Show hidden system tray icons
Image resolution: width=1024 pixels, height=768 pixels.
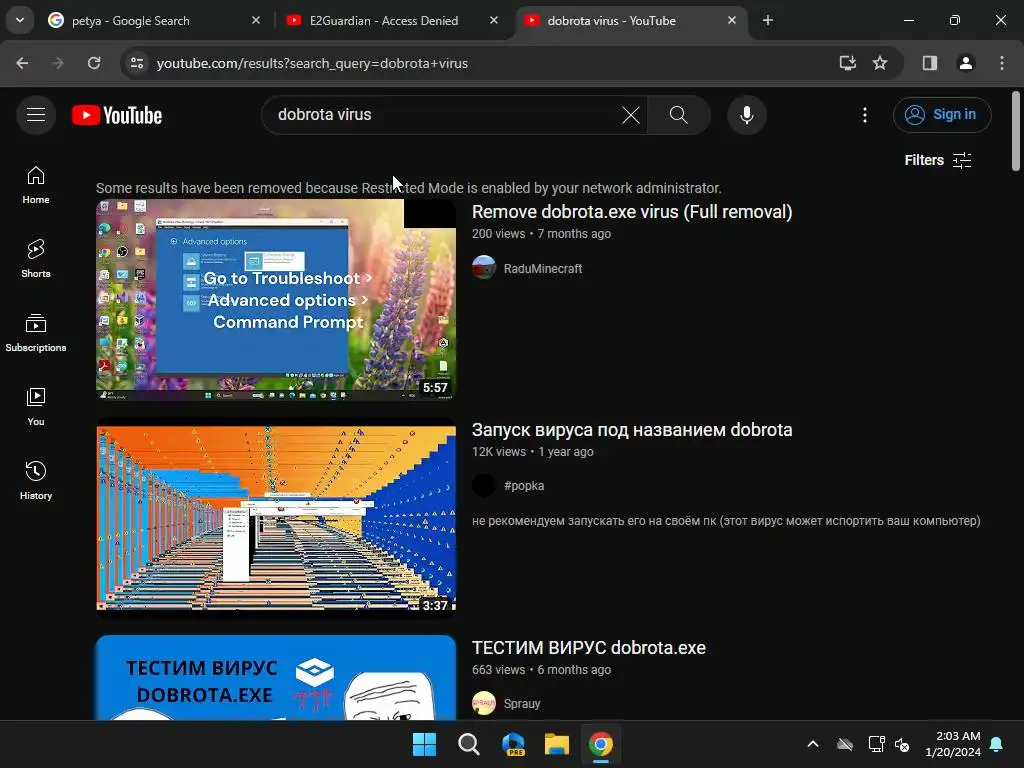[x=812, y=744]
